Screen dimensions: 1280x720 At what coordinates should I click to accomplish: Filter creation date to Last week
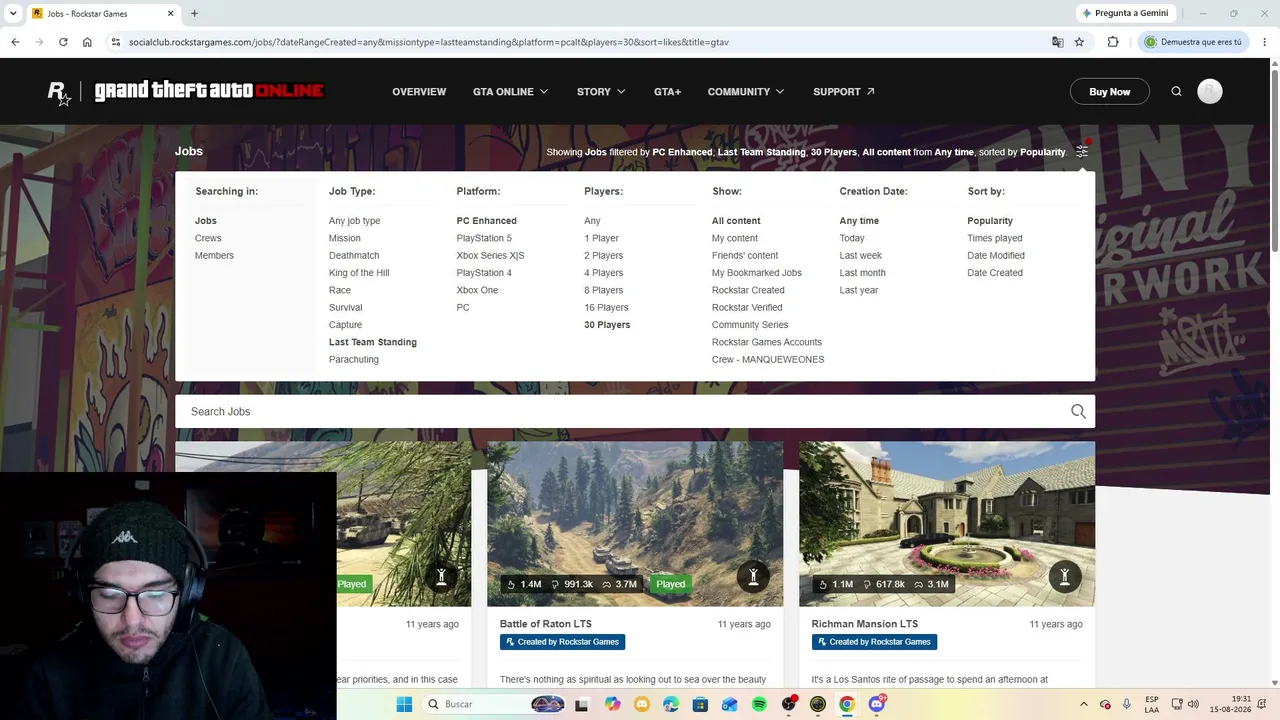pyautogui.click(x=861, y=255)
